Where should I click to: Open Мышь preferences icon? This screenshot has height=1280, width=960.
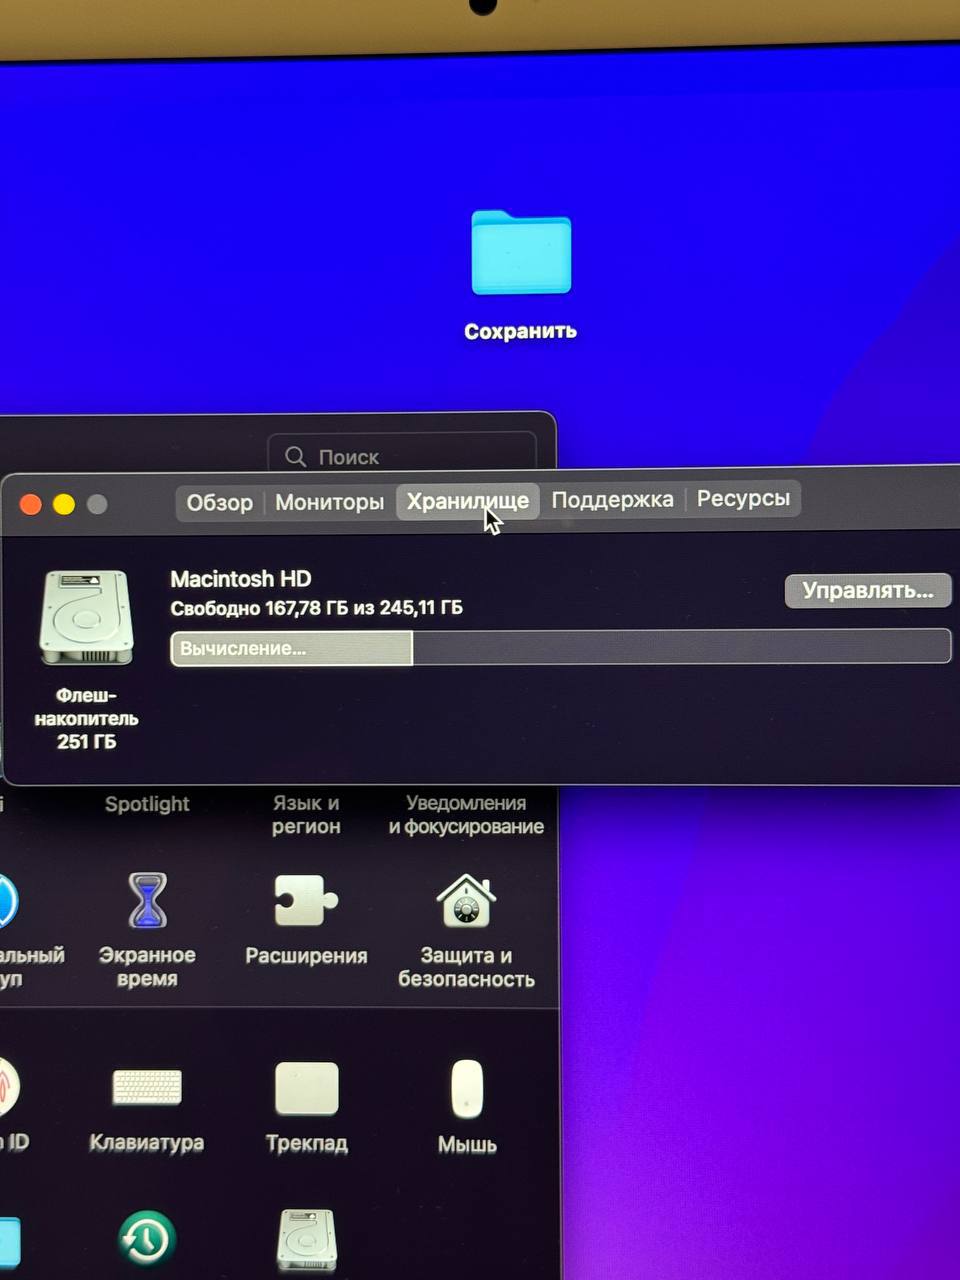pyautogui.click(x=466, y=1088)
